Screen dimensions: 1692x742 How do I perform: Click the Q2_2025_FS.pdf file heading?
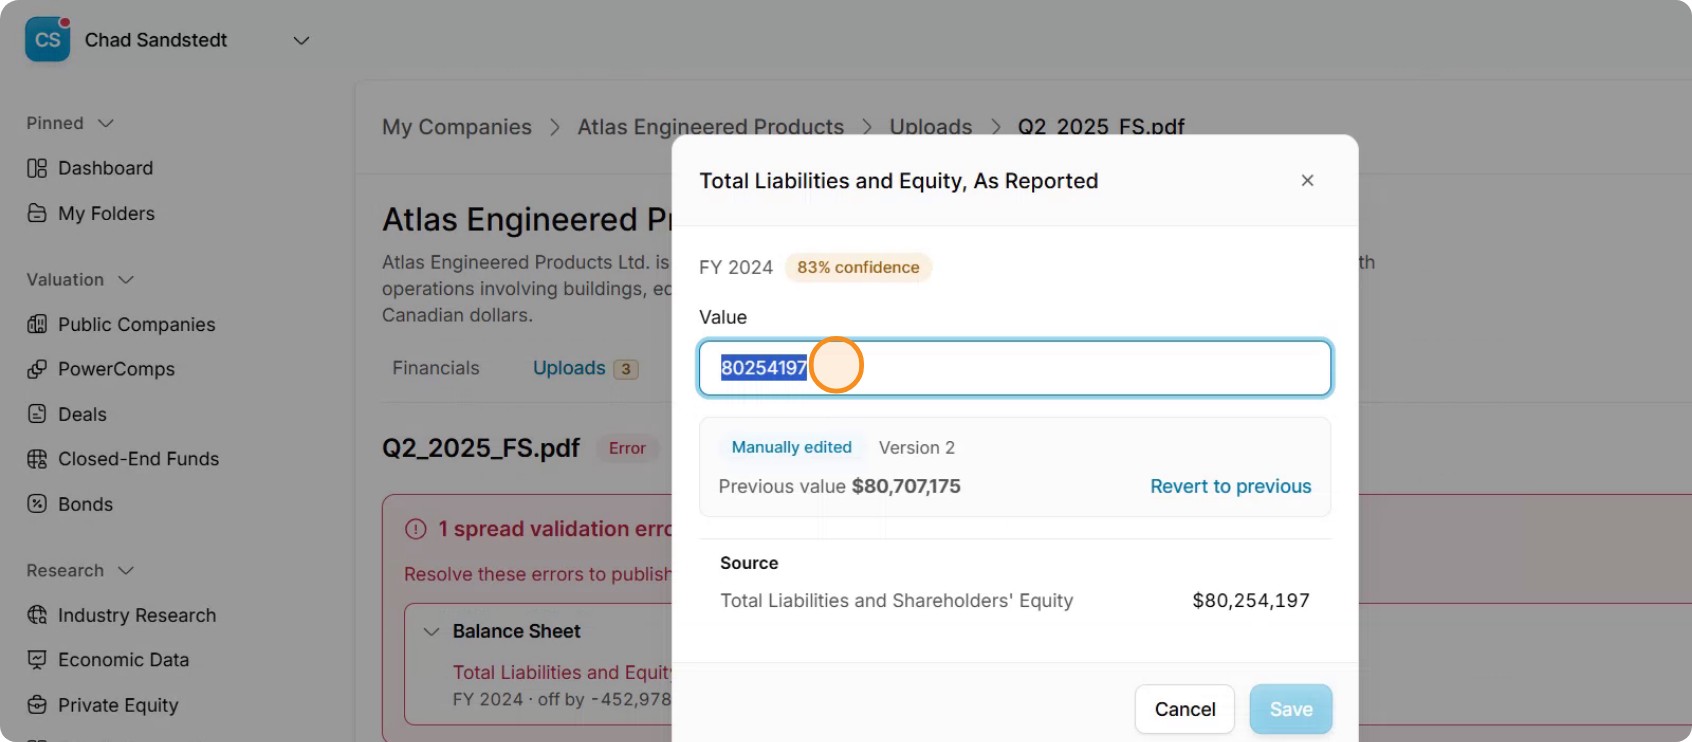[x=481, y=447]
